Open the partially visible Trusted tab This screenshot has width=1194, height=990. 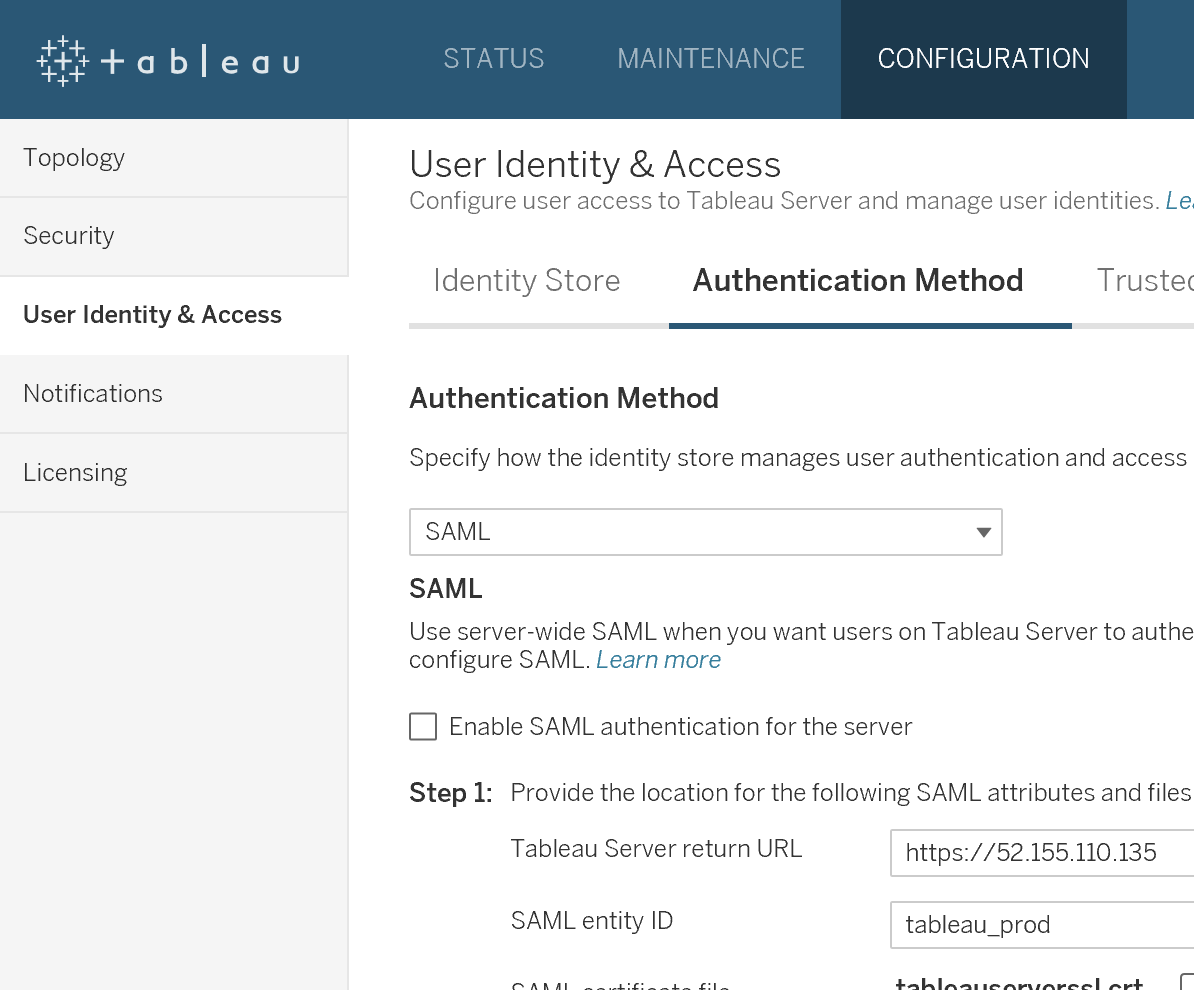1144,281
